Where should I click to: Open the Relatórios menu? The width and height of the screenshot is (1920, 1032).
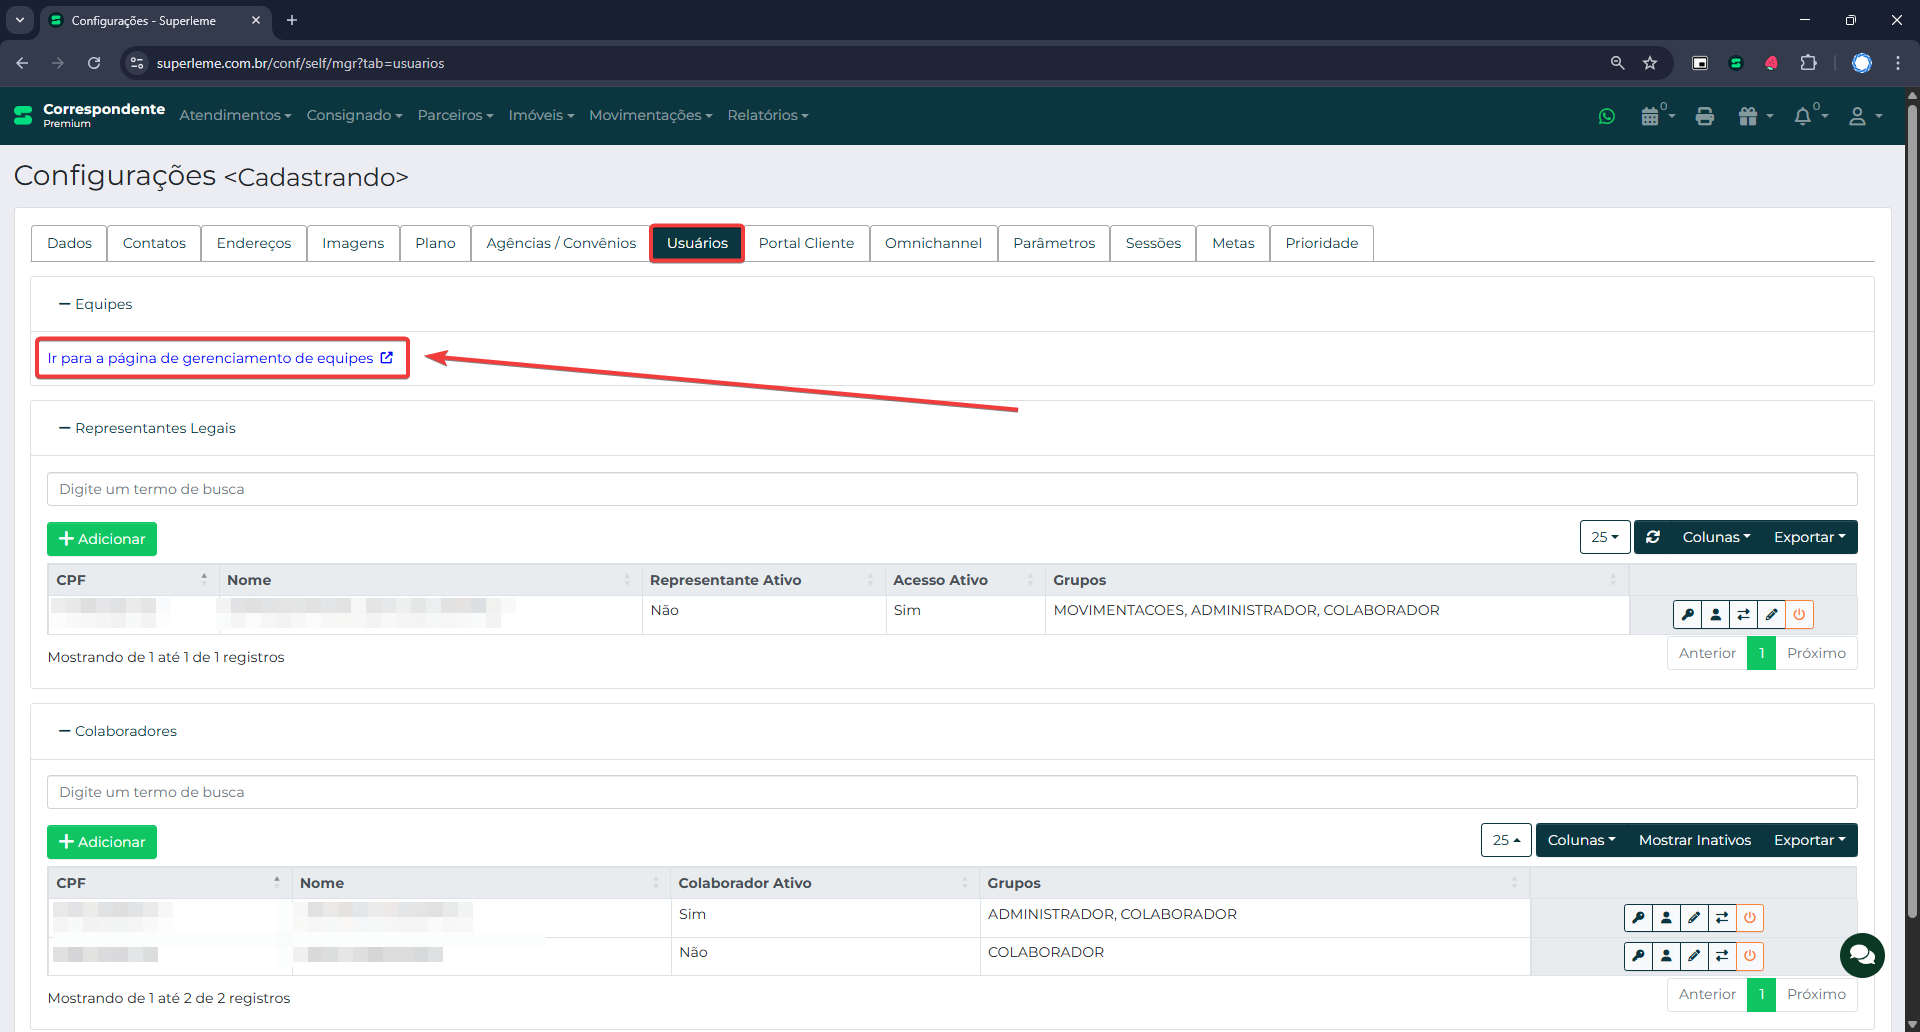767,115
